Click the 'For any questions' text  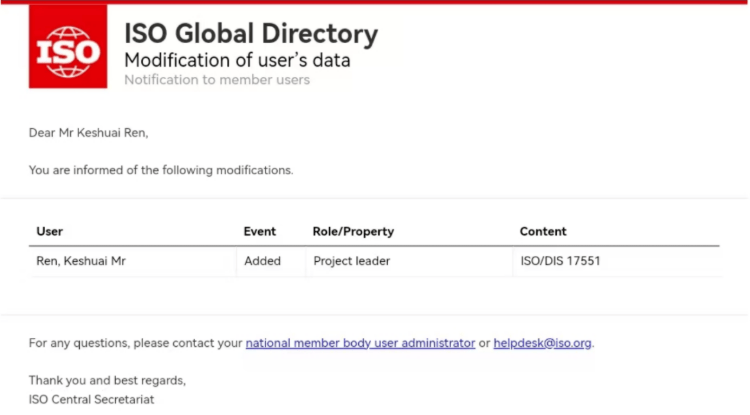(x=135, y=343)
